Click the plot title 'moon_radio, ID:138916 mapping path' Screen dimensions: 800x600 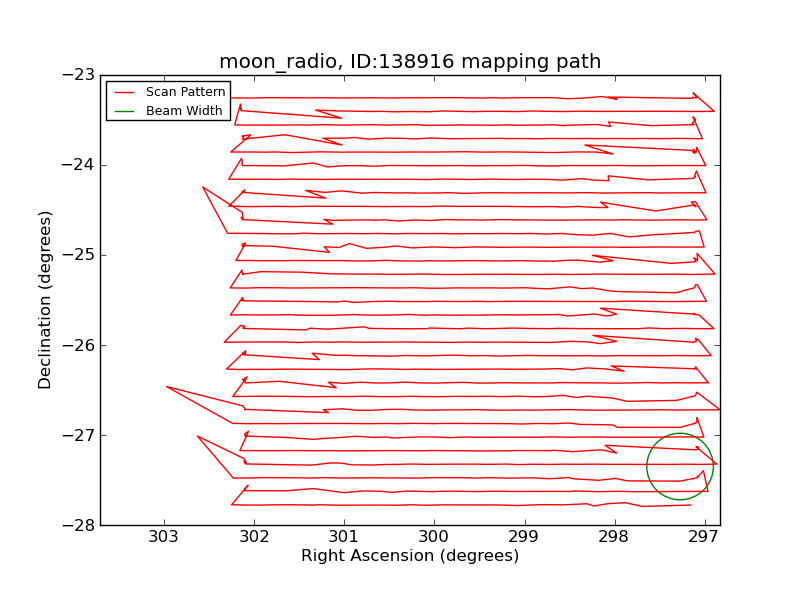pos(410,62)
